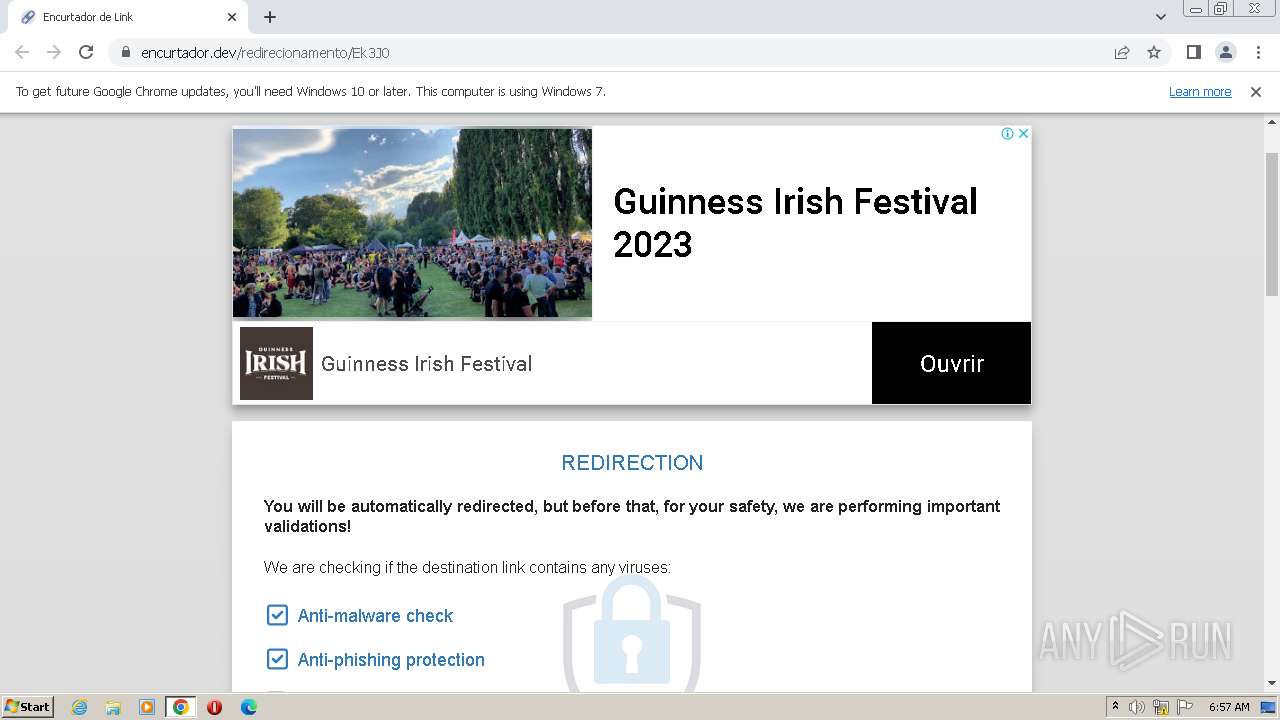1280x720 pixels.
Task: Click the Ouvrir button
Action: click(x=951, y=363)
